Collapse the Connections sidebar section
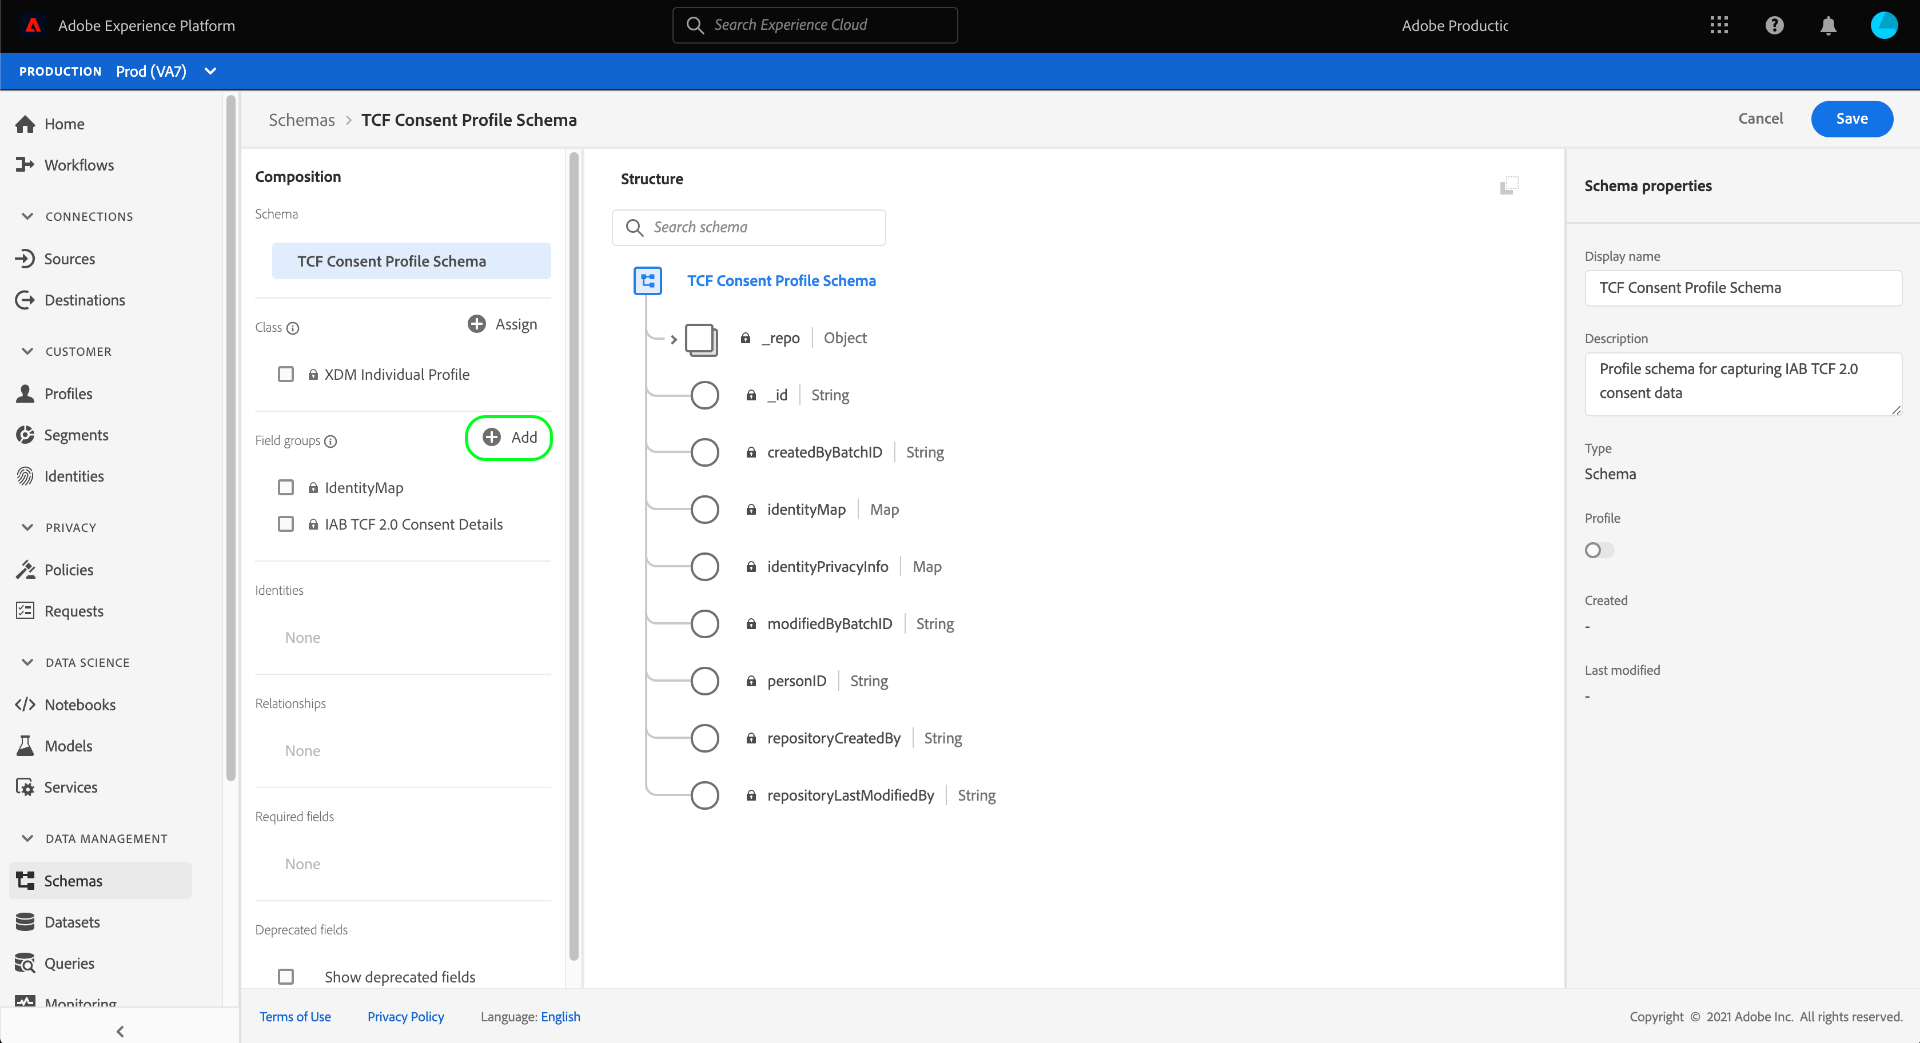1920x1043 pixels. pos(27,216)
